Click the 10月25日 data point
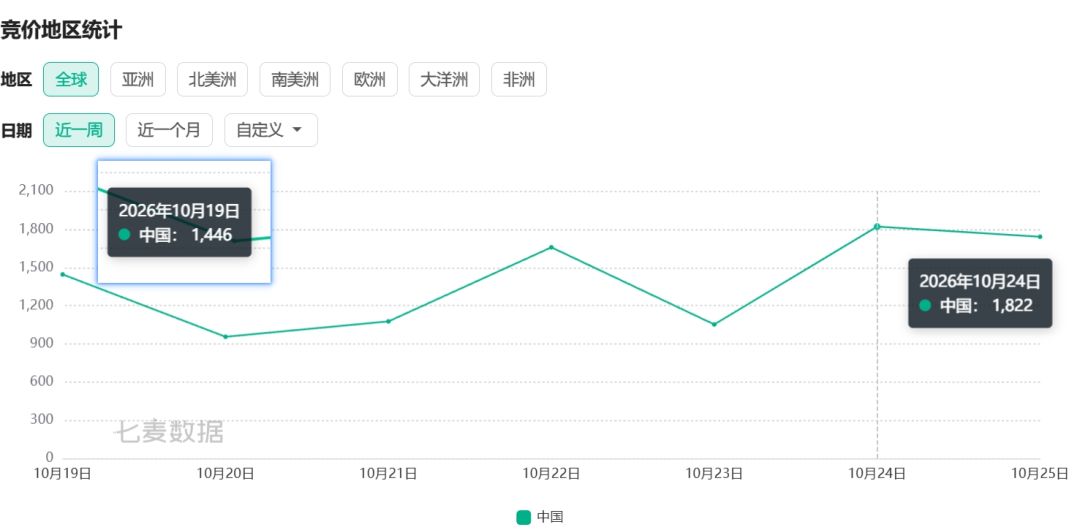The width and height of the screenshot is (1080, 530). [x=1040, y=236]
